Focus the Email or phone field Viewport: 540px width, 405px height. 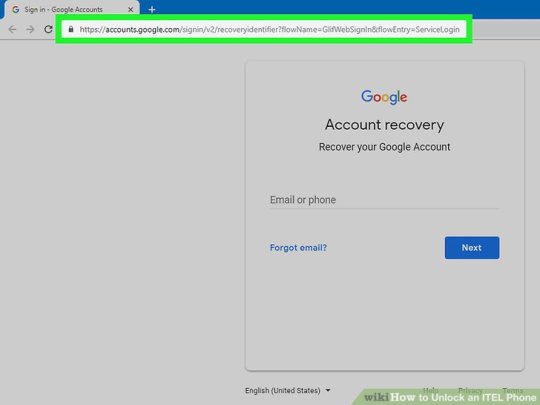(x=384, y=200)
